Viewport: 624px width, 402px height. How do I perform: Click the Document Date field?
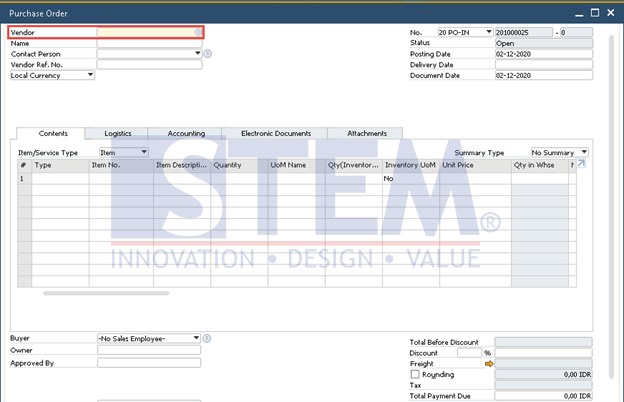pyautogui.click(x=544, y=75)
